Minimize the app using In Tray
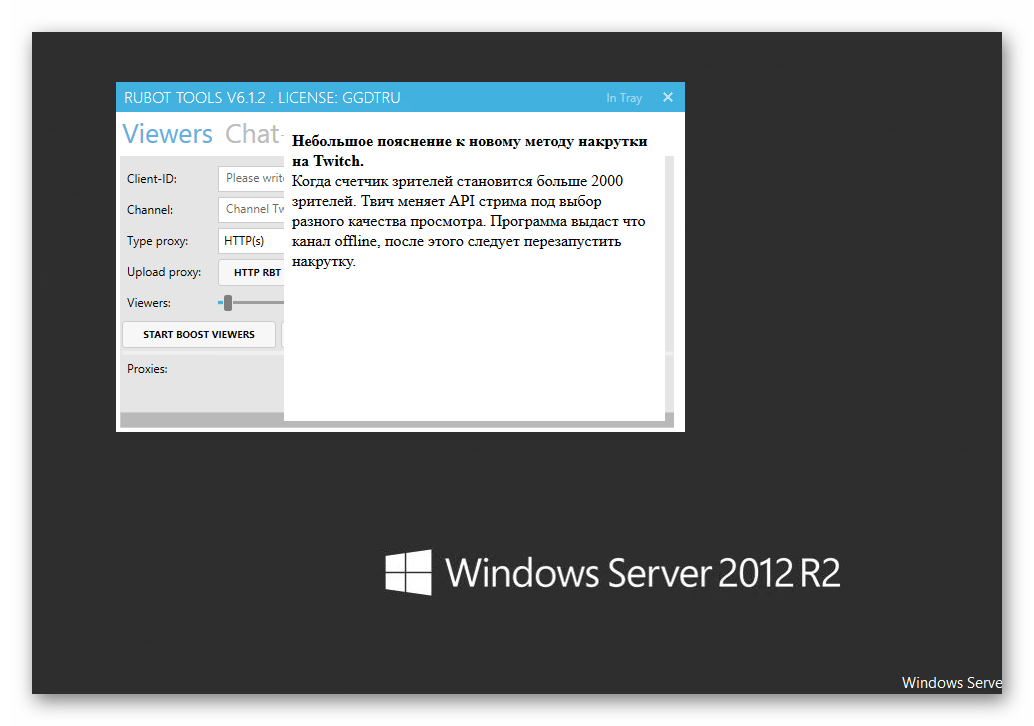The height and width of the screenshot is (726, 1034). coord(623,98)
